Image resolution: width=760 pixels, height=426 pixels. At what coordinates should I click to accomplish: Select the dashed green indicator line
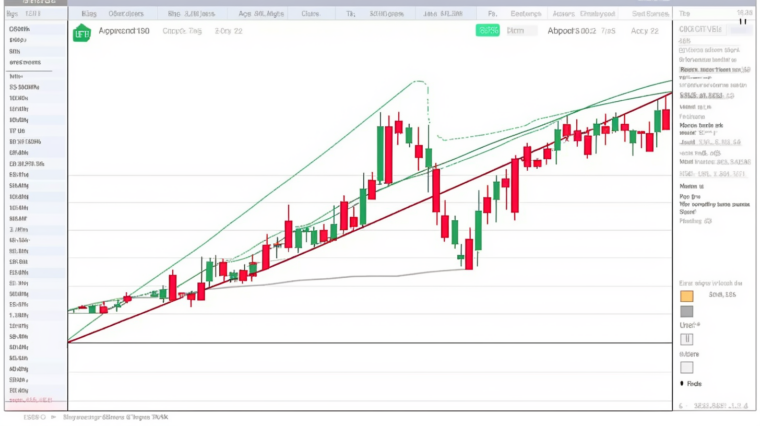pyautogui.click(x=429, y=100)
